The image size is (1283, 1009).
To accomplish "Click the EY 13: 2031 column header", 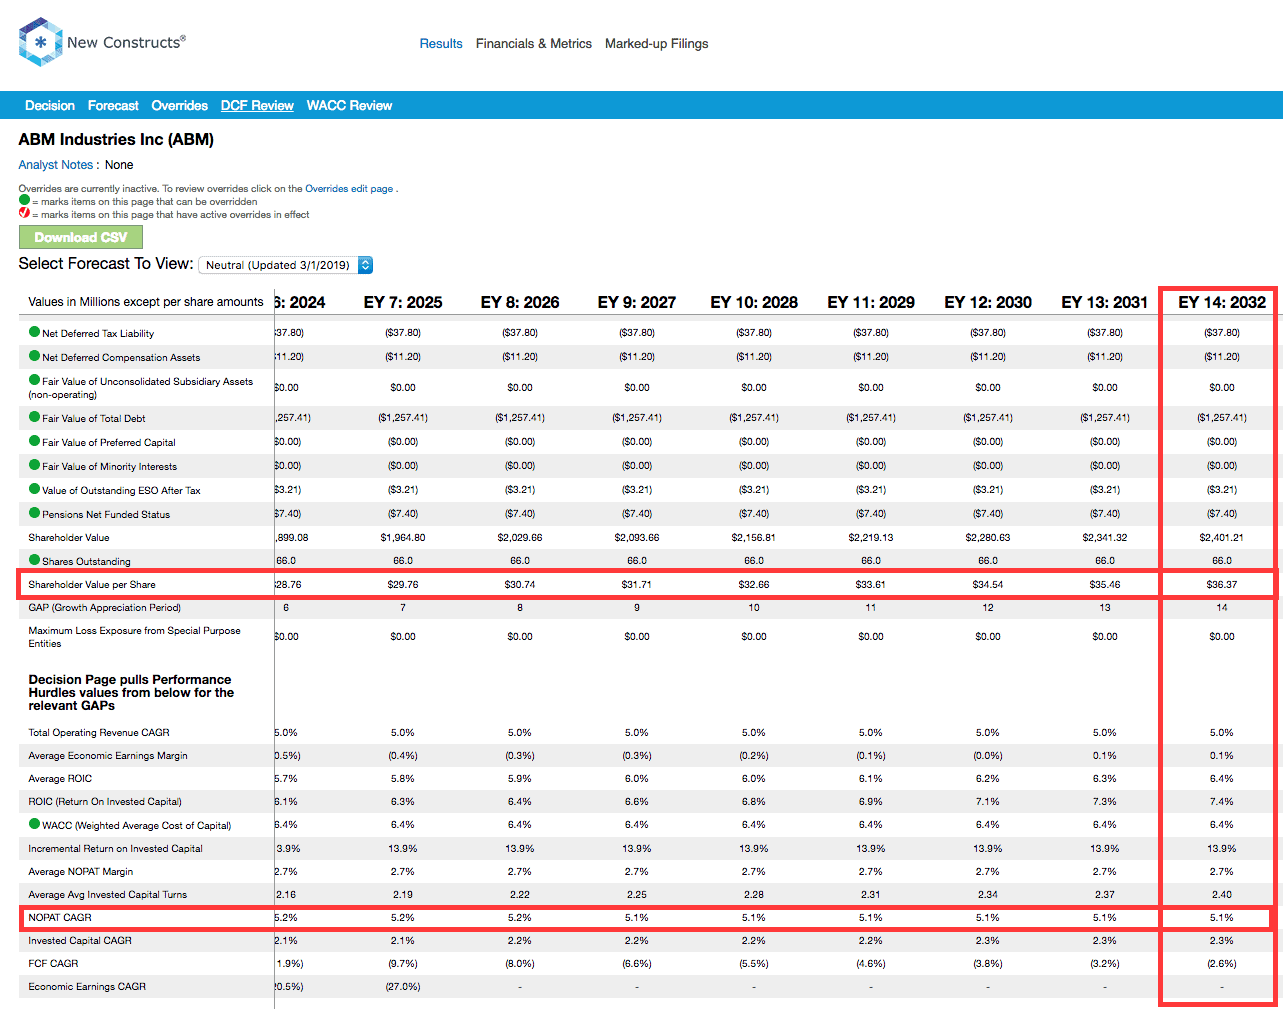I will [x=1105, y=302].
